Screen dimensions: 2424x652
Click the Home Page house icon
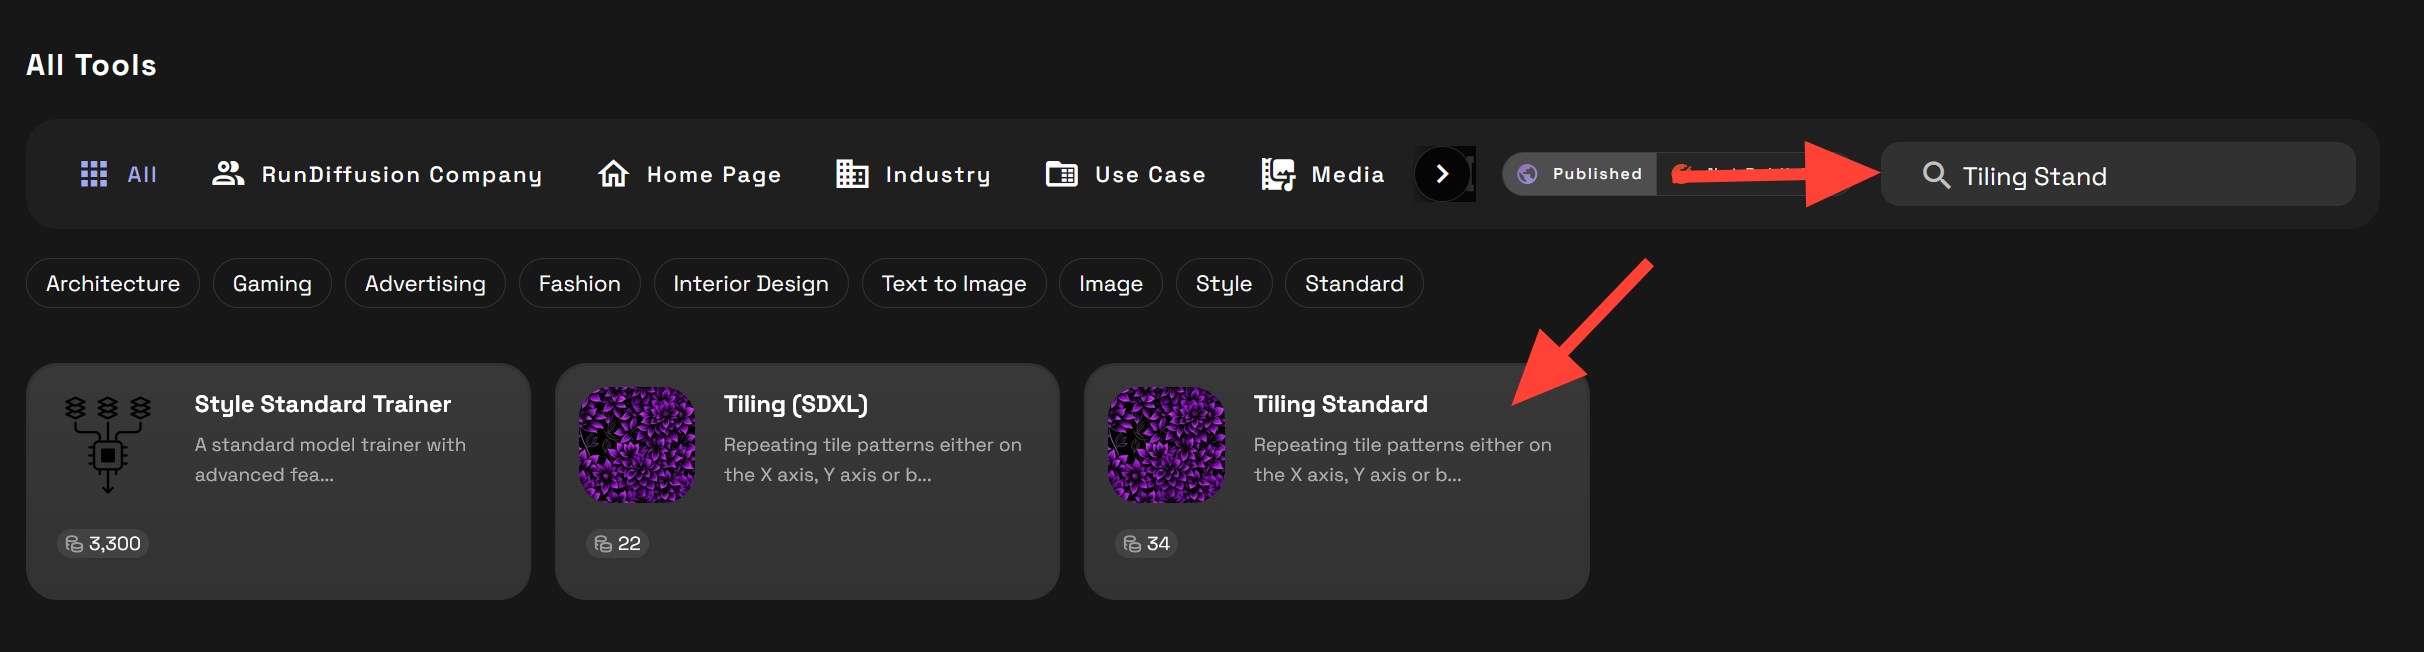click(613, 174)
